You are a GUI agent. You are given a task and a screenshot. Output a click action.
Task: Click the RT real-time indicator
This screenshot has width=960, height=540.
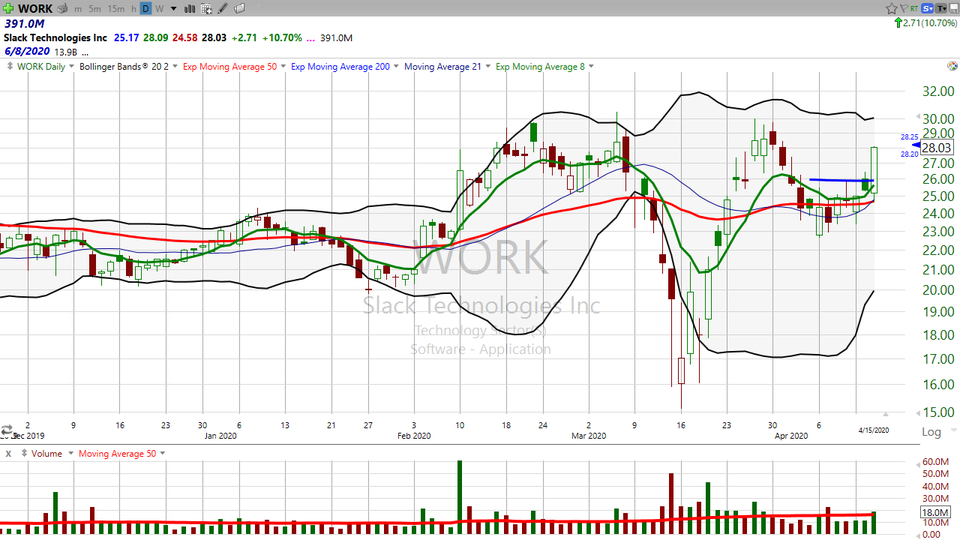pos(914,8)
